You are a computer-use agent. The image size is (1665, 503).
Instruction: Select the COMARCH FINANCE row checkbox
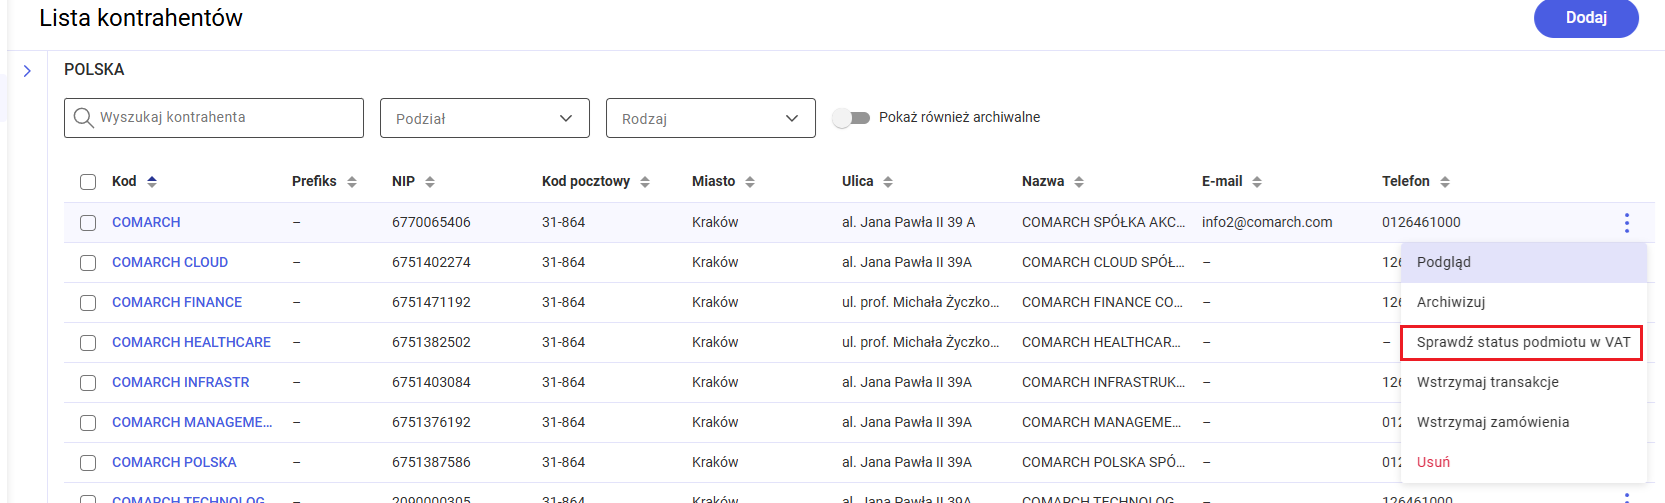coord(88,303)
